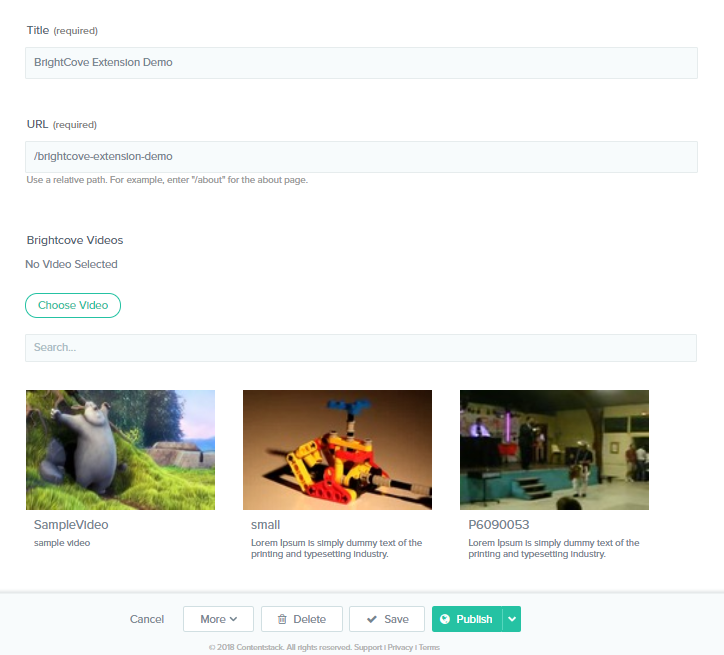Click the 'No Video Selected' text

[72, 264]
